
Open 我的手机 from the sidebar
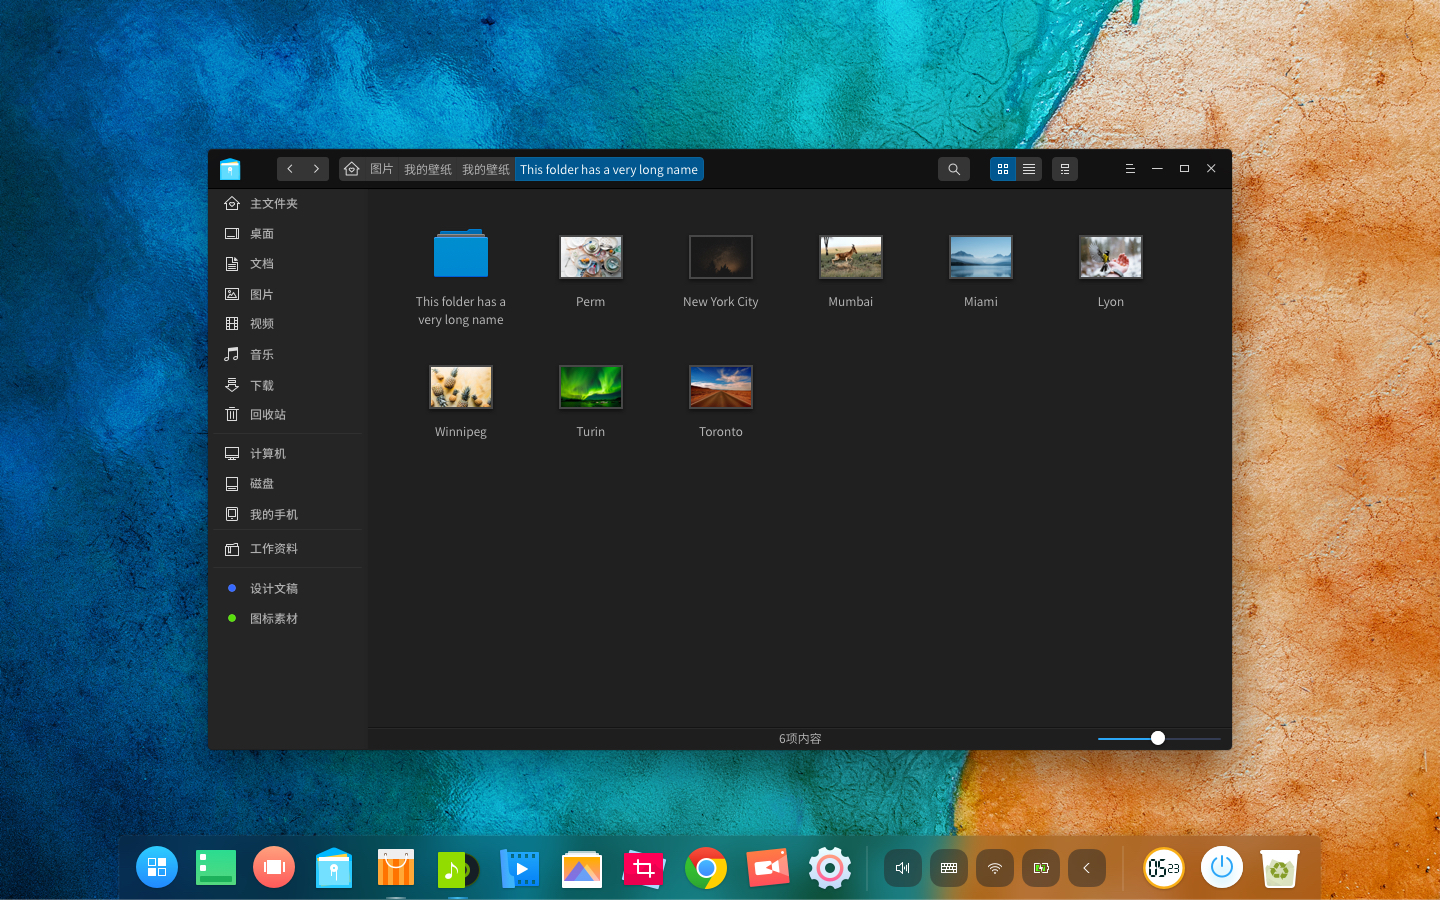click(x=274, y=514)
